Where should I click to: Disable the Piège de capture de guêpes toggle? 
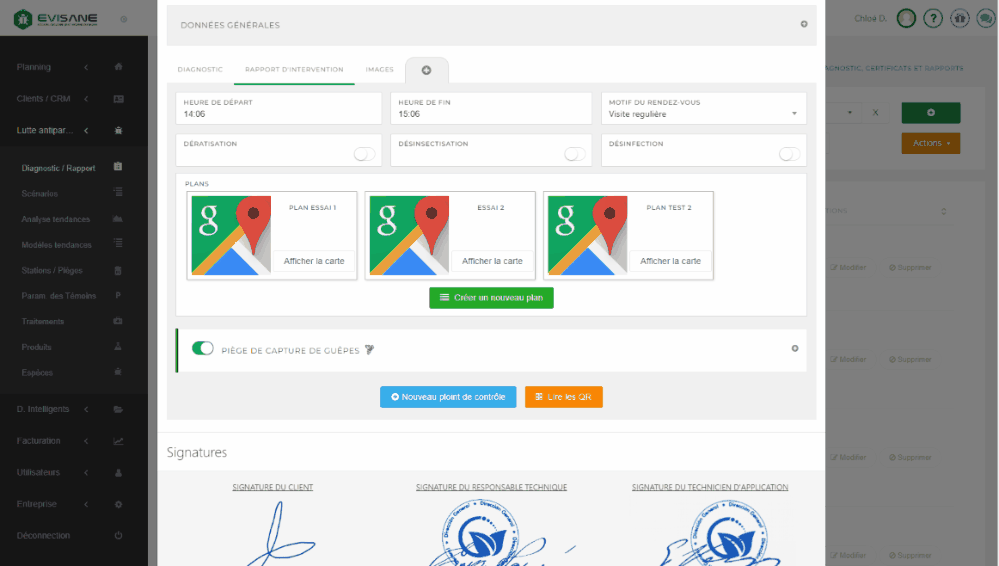point(203,348)
